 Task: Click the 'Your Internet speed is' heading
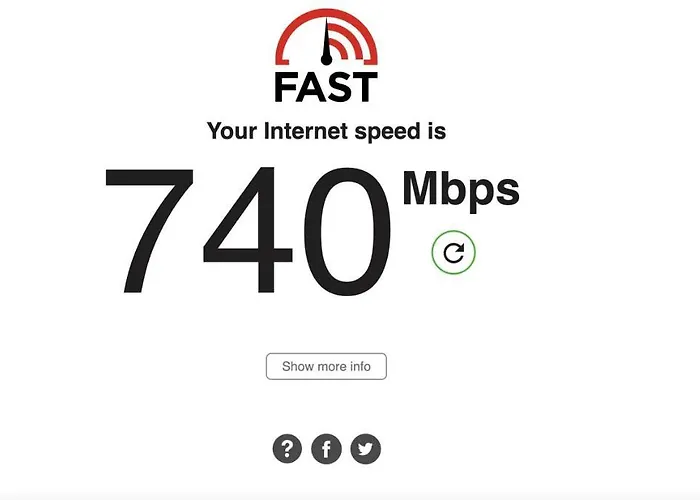326,131
